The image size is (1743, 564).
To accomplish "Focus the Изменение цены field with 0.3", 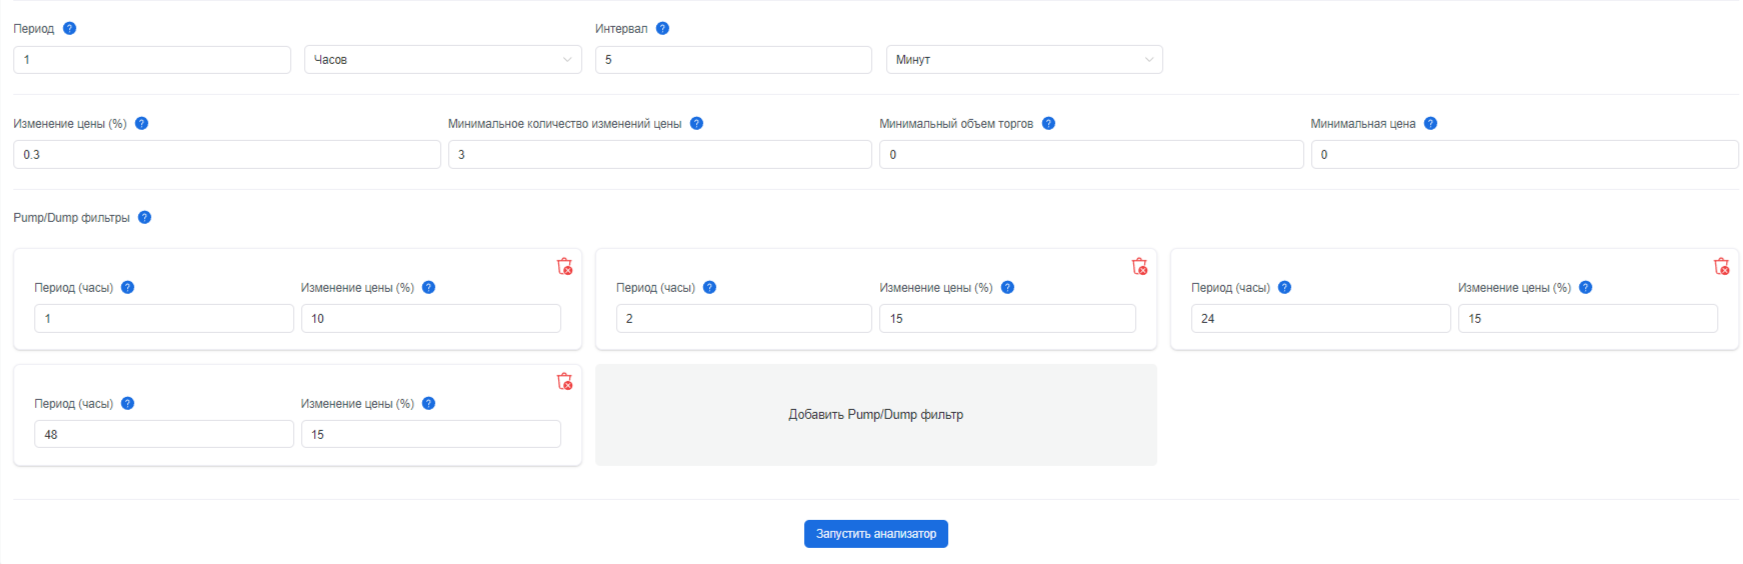I will (x=227, y=154).
